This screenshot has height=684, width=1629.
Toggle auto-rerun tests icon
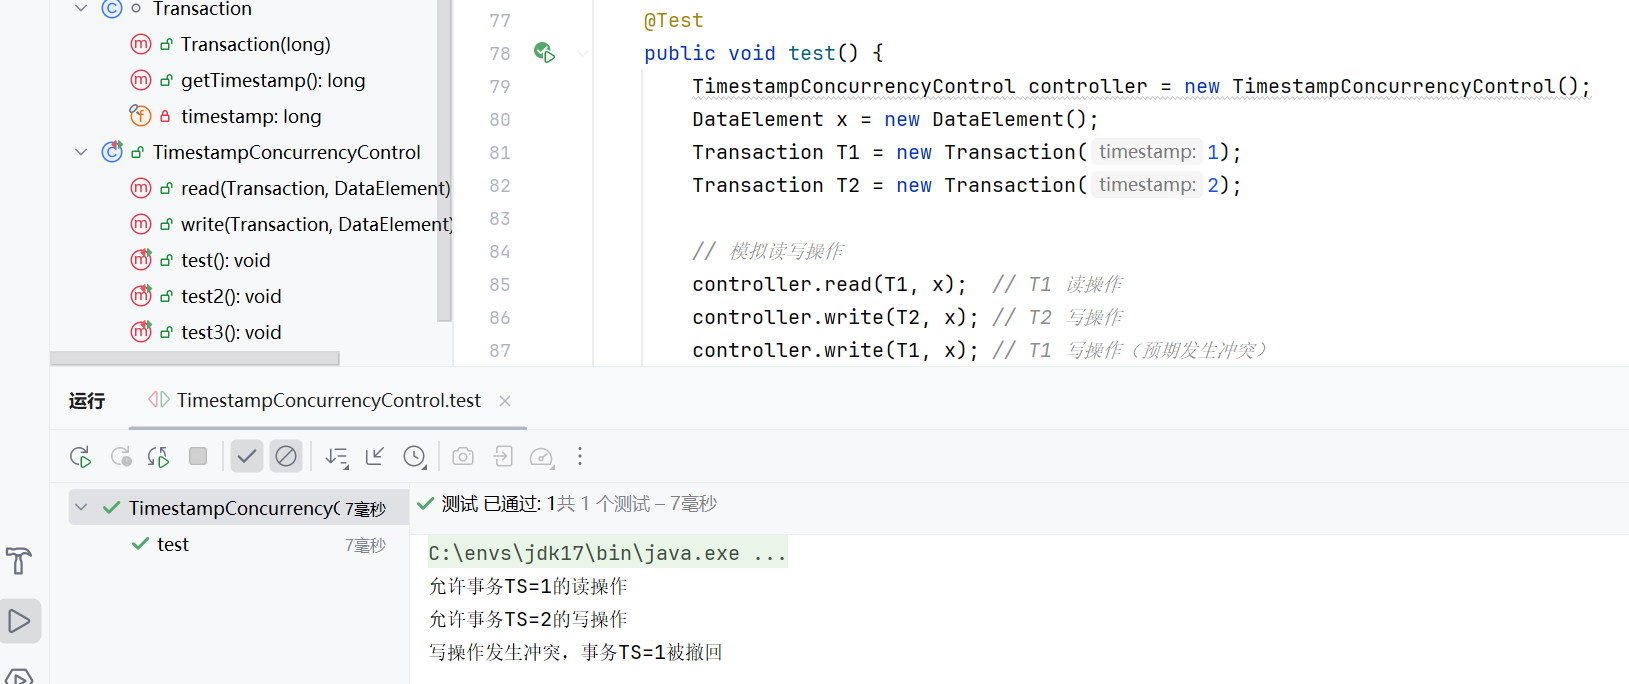click(x=158, y=457)
